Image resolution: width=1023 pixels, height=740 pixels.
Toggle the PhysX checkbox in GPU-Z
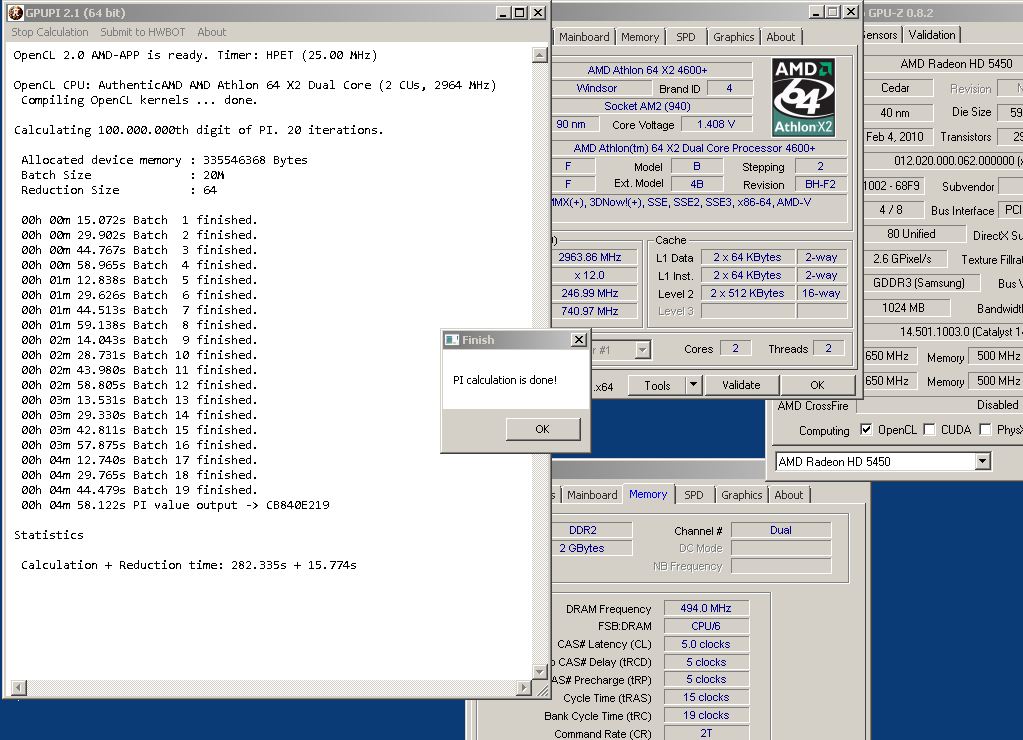tap(985, 429)
